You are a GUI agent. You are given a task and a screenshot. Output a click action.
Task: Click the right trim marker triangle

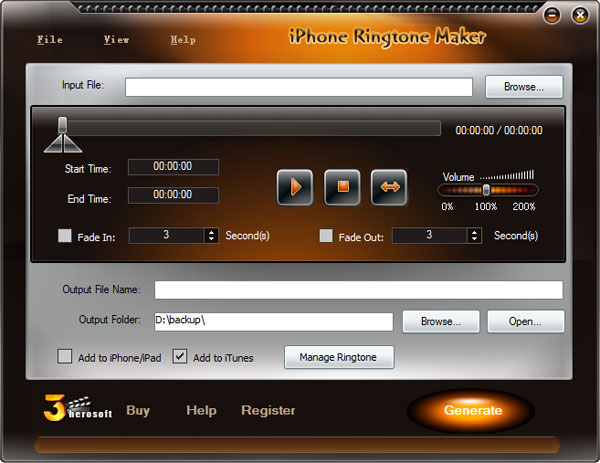pos(73,144)
